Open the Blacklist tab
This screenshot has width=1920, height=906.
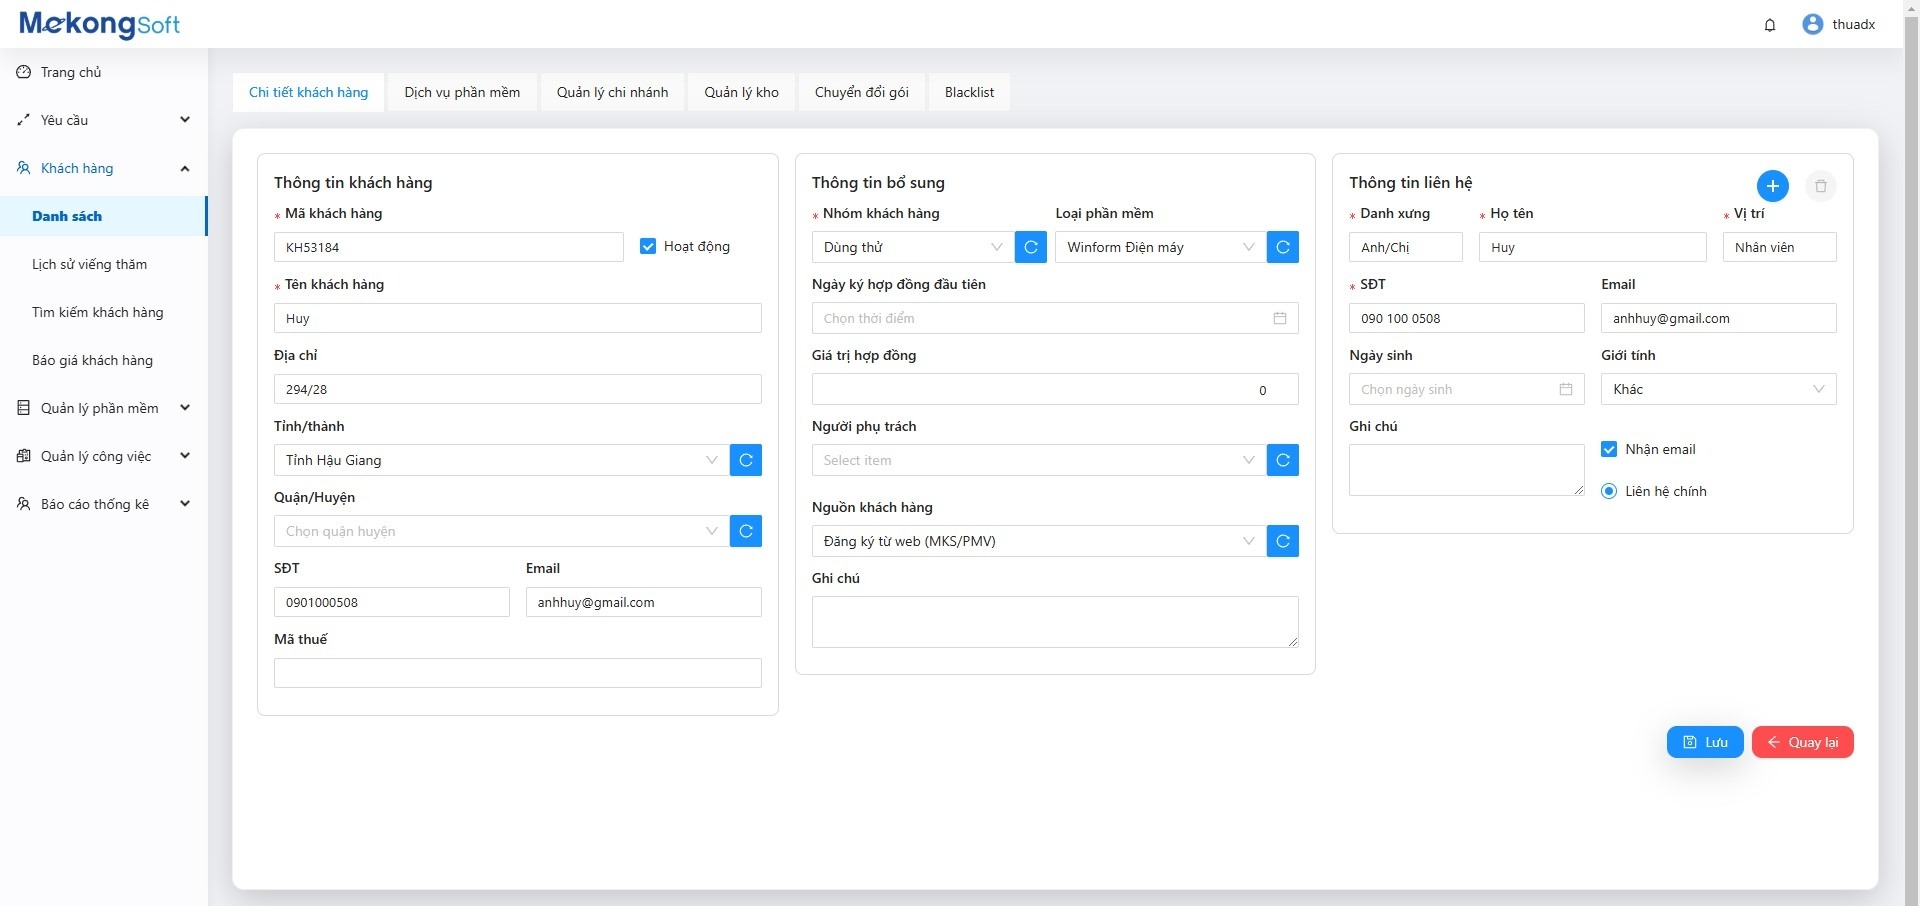[969, 92]
